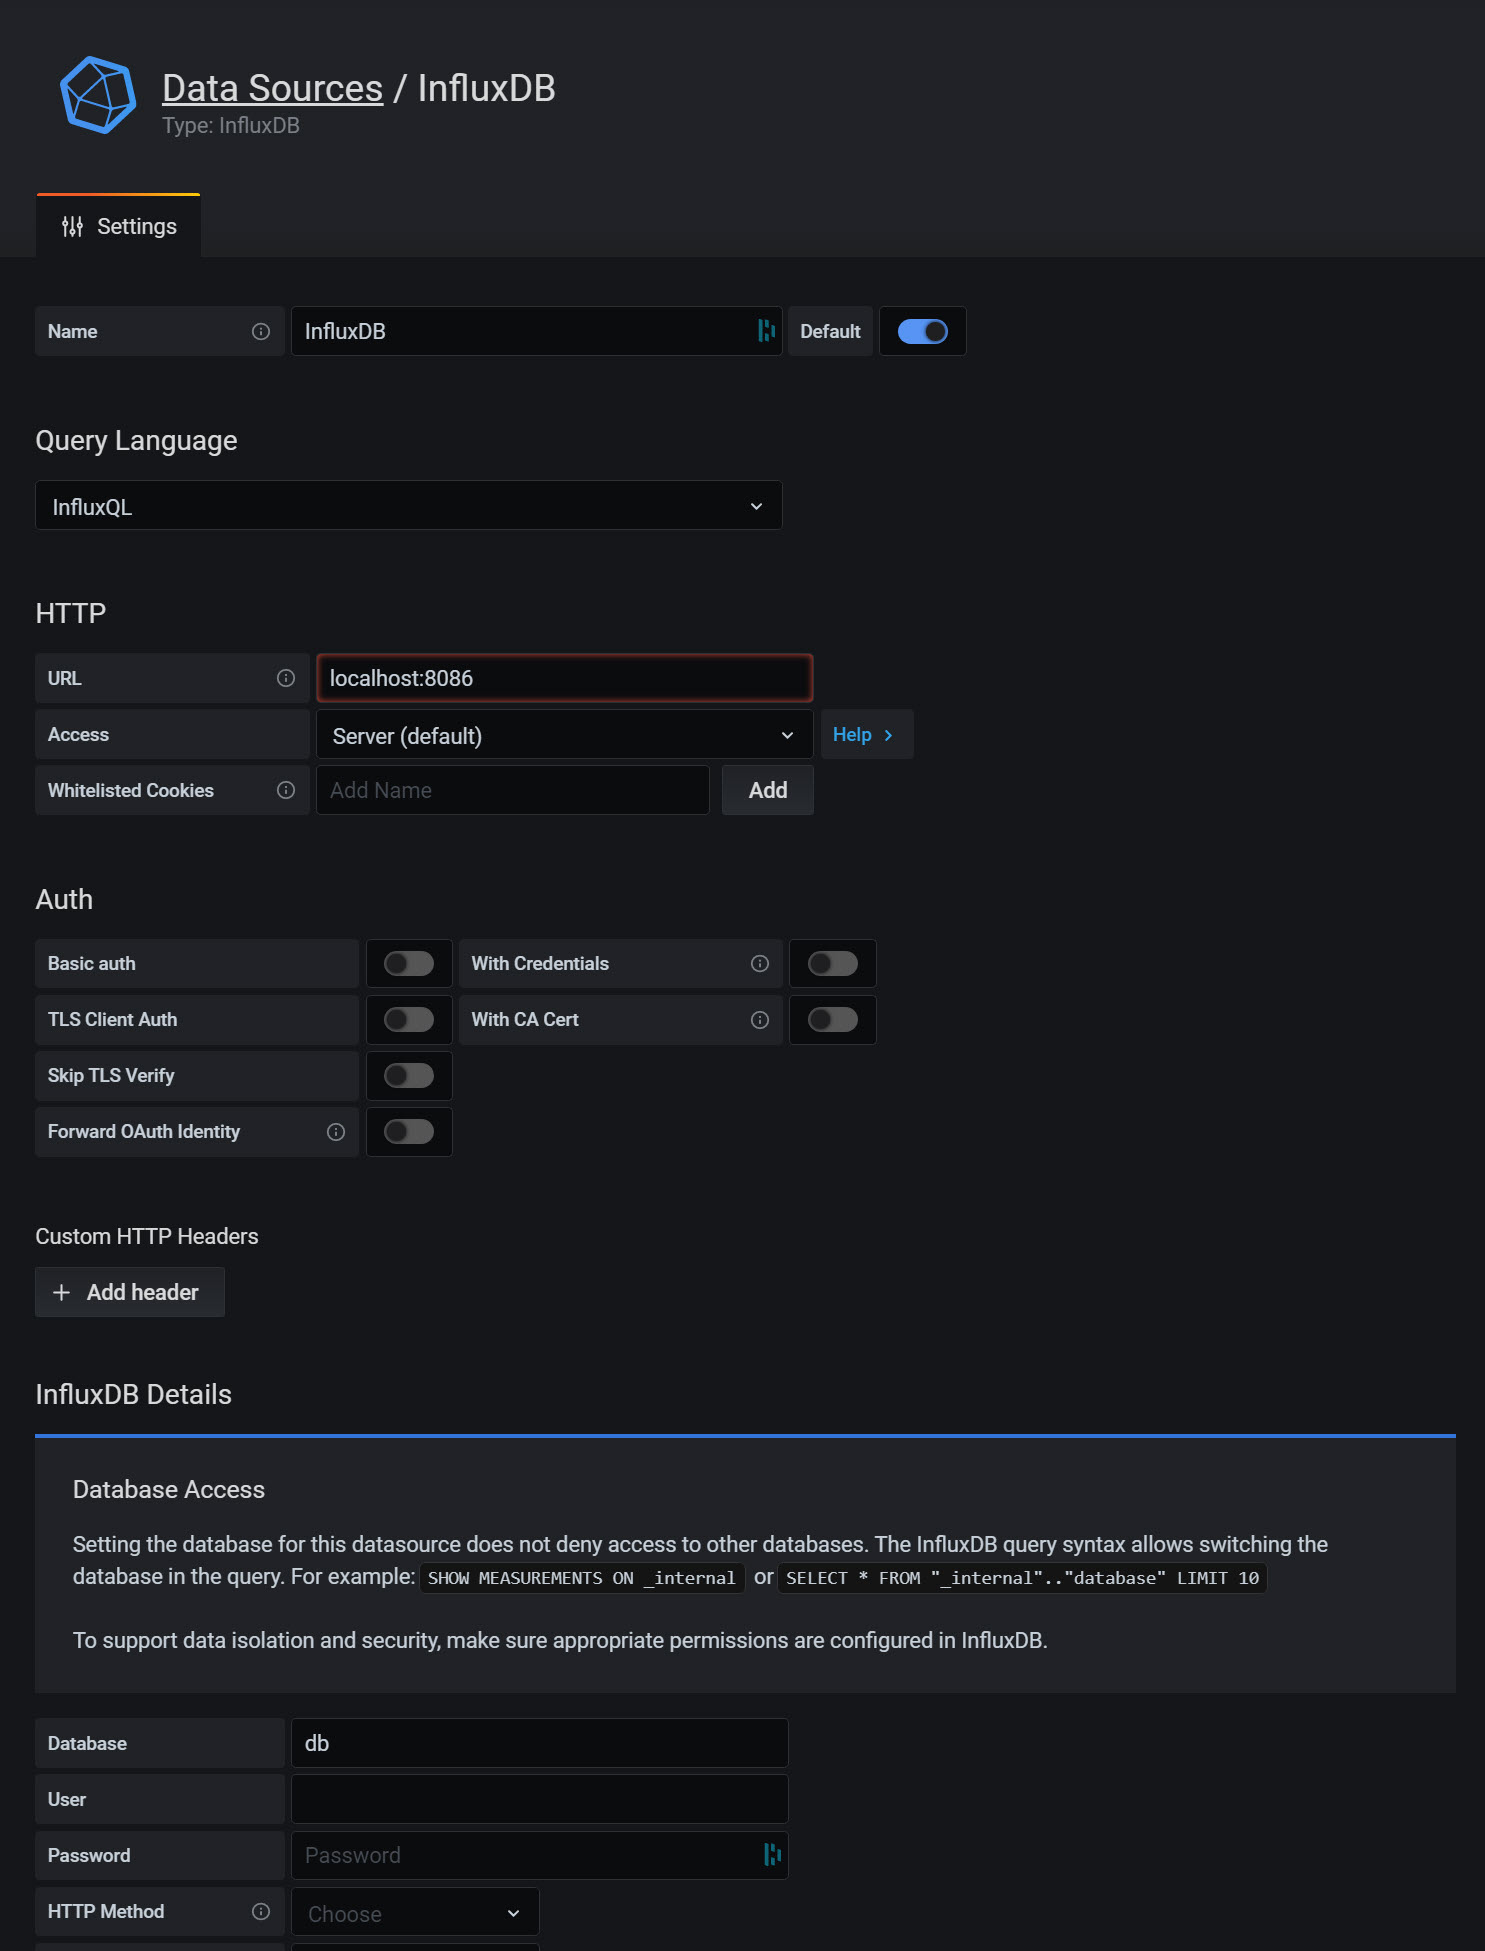Click the 'Query Language' section heading
The image size is (1485, 1951).
pos(137,441)
